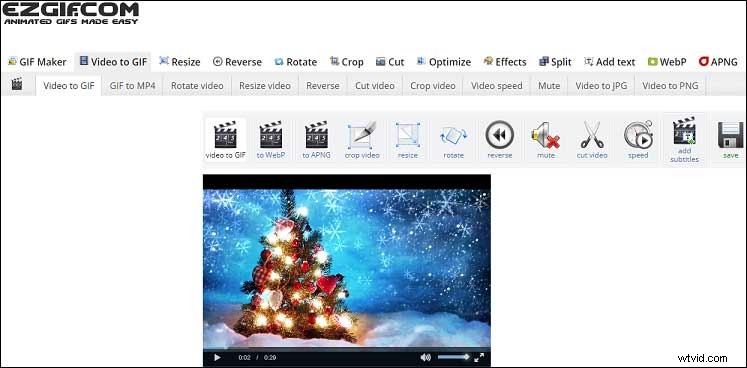Click the video progress seek bar
This screenshot has height=368, width=747.
click(347, 348)
